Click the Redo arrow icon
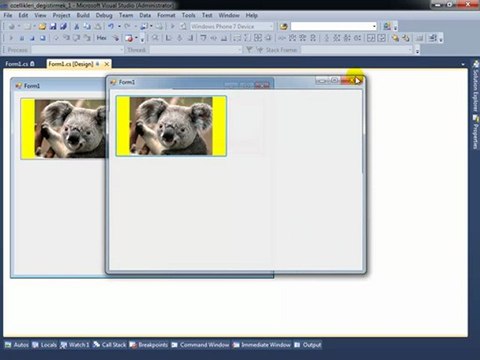480x360 pixels. 127,26
